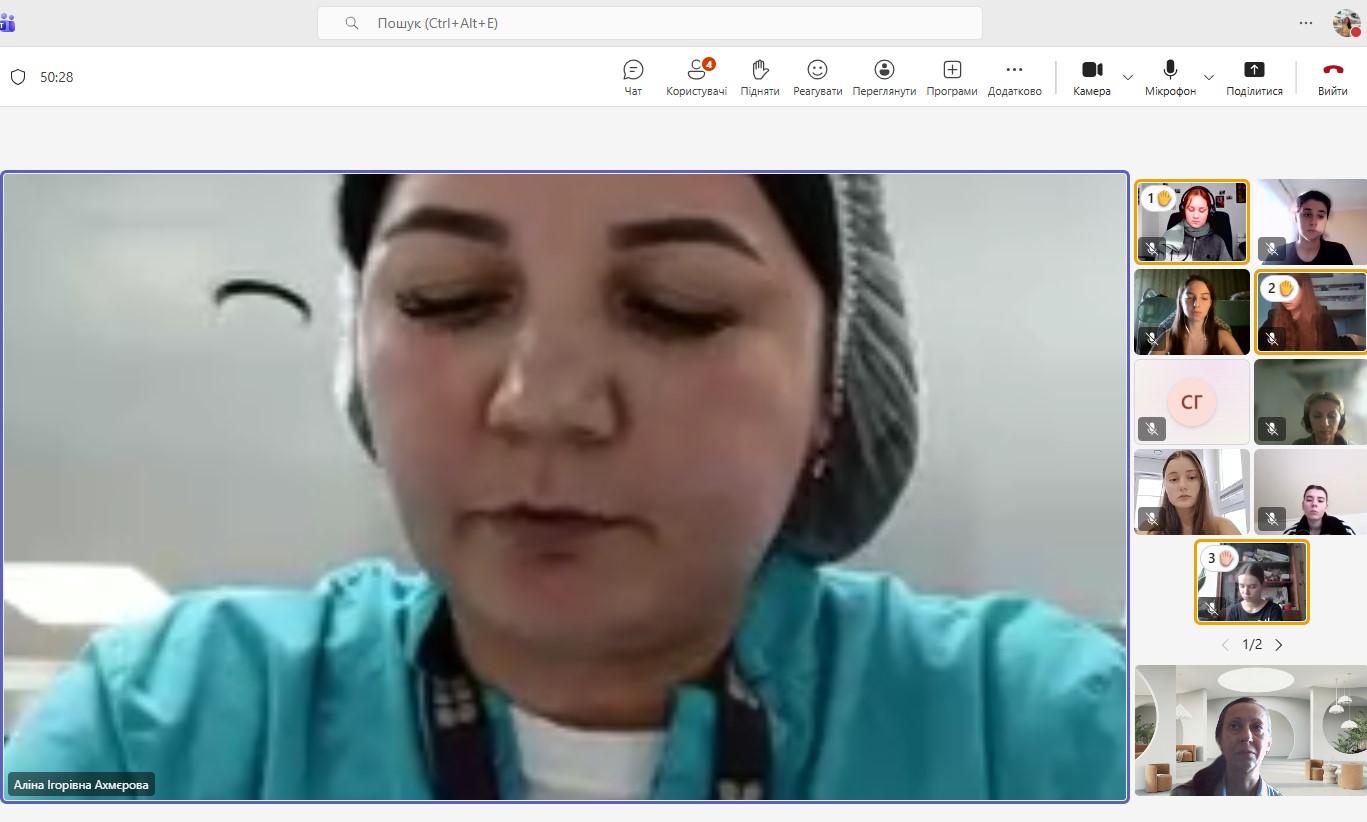
Task: Open the Реагувати reactions menu
Action: 817,77
